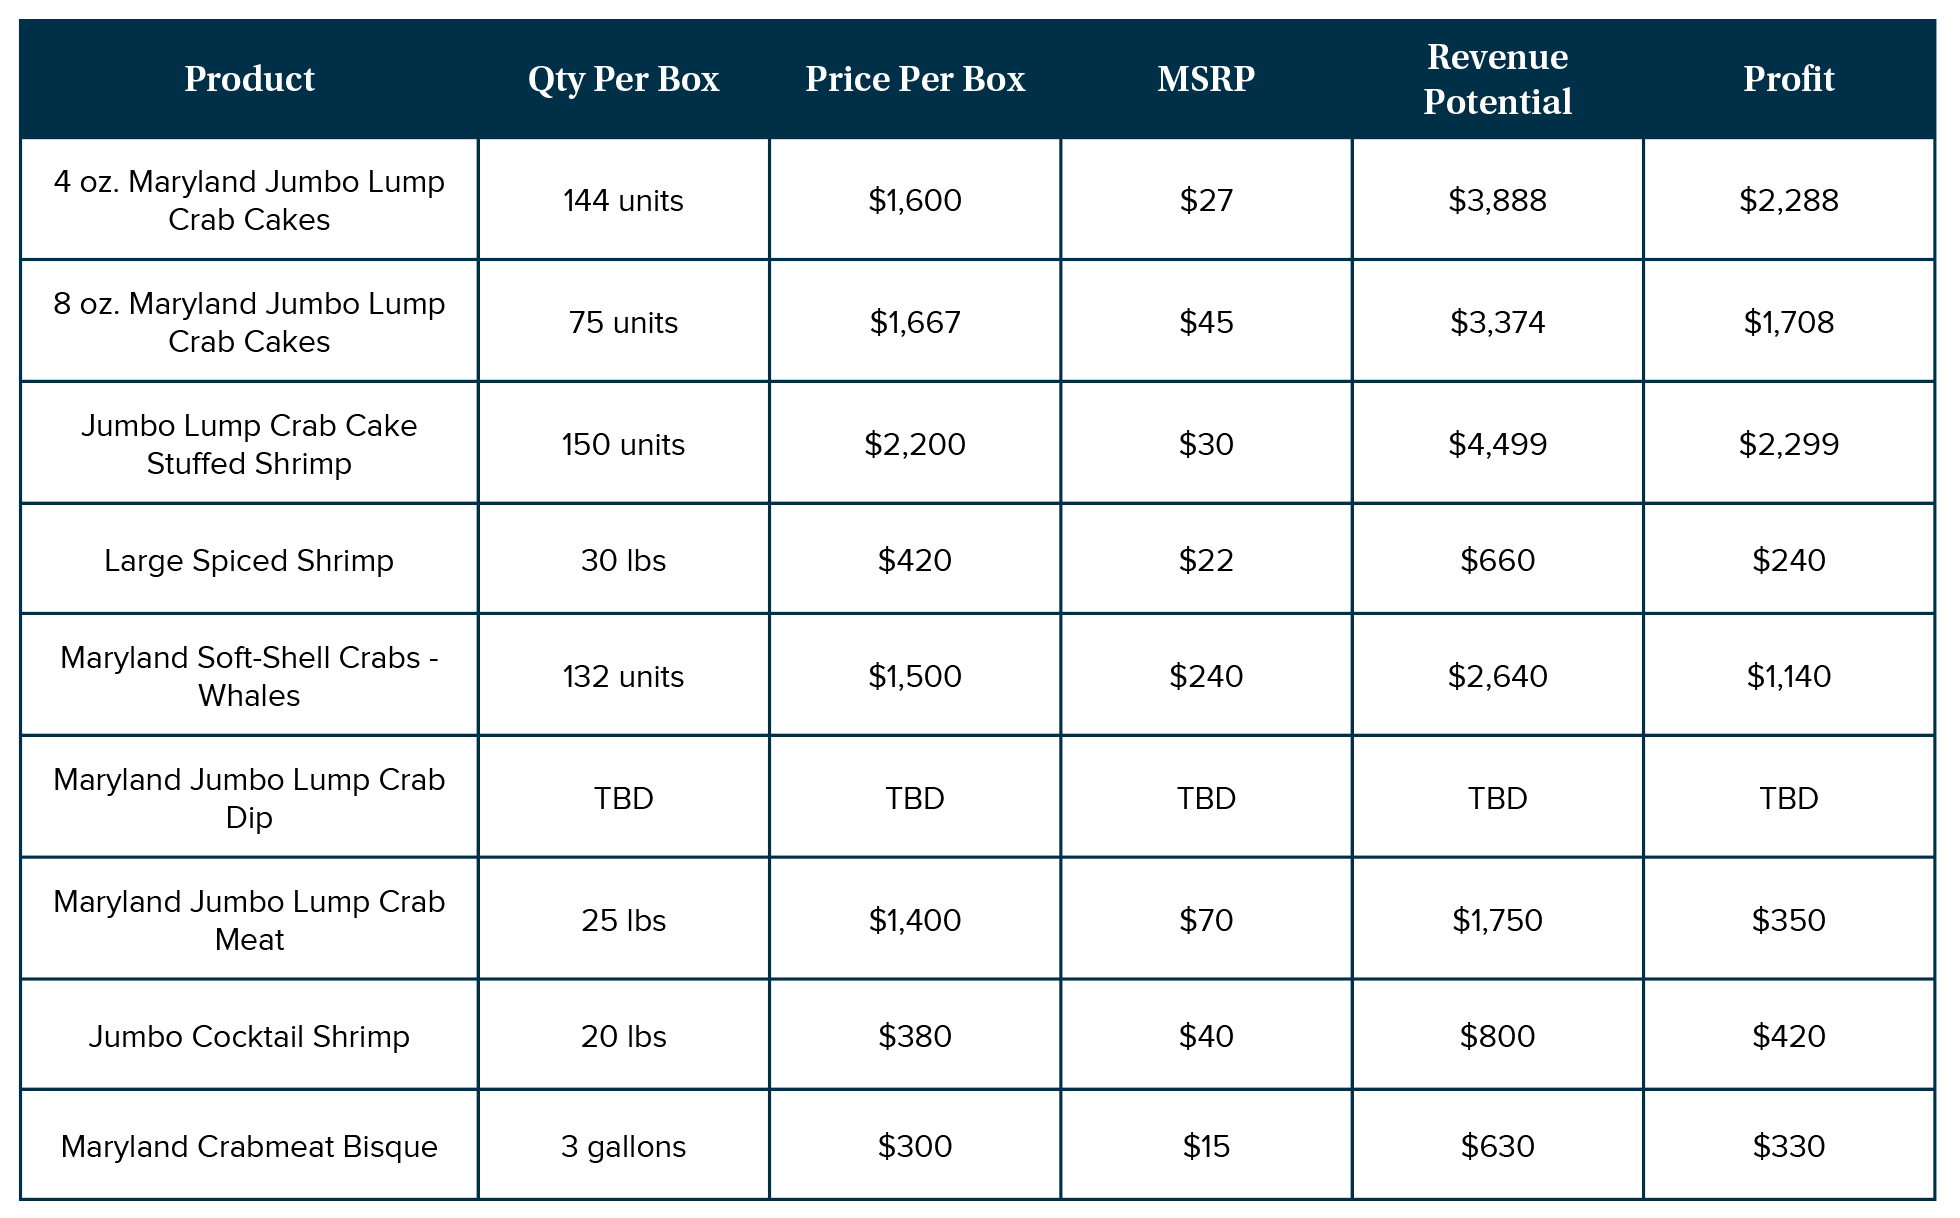Click the Qty Per Box header
Viewport: 1960px width, 1218px height.
click(x=623, y=79)
